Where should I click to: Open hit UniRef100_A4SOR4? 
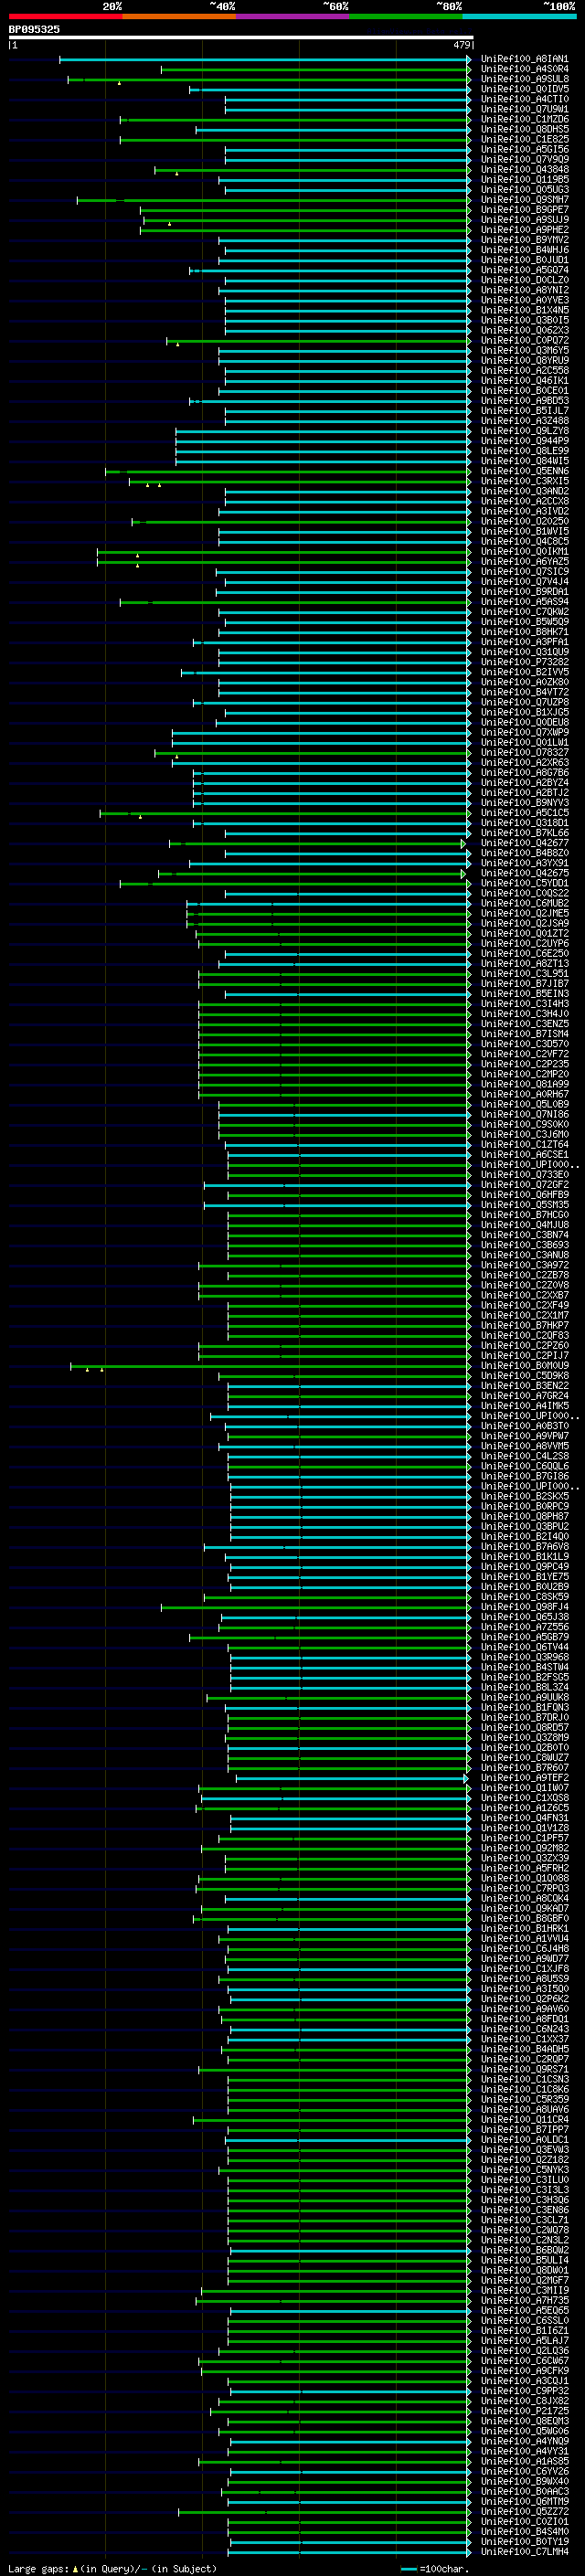pyautogui.click(x=524, y=69)
